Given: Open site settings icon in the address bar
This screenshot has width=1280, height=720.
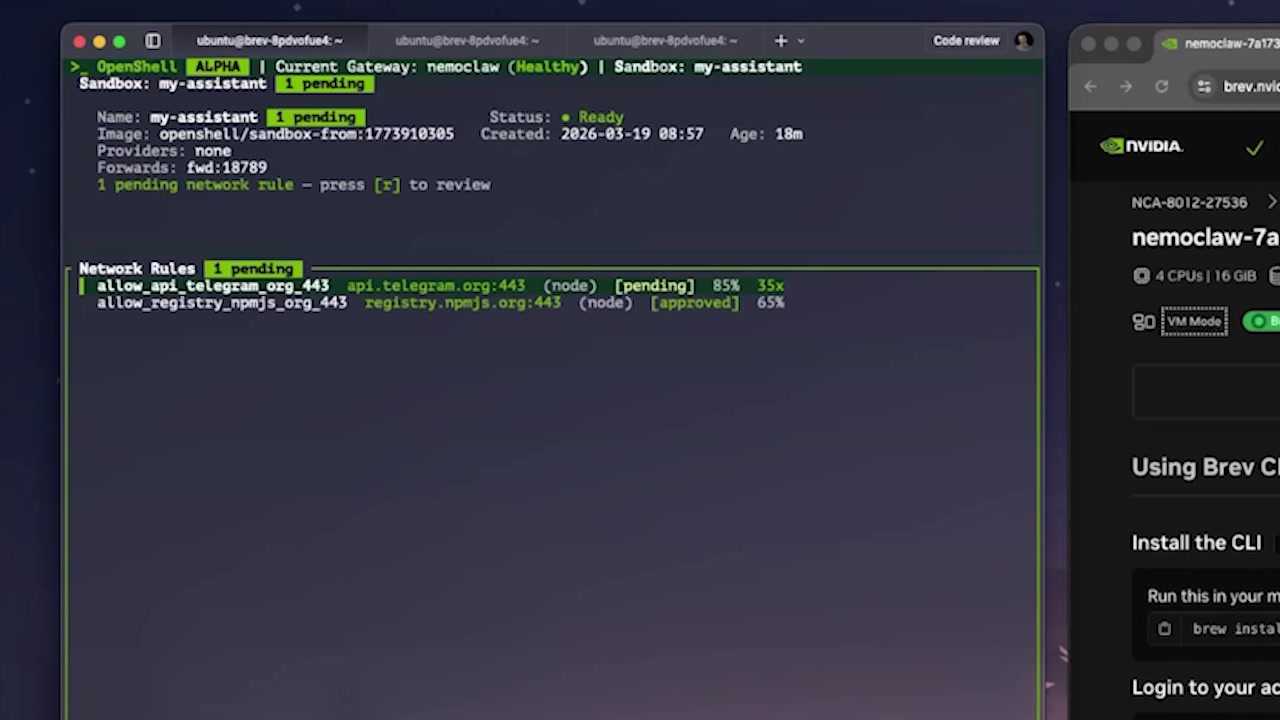Looking at the screenshot, I should [x=1203, y=86].
